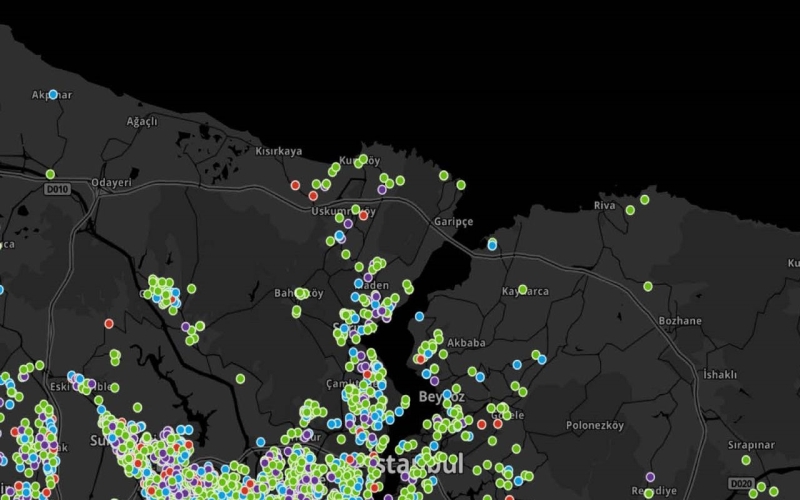
Task: Select the Polonezköy place label
Action: point(594,425)
